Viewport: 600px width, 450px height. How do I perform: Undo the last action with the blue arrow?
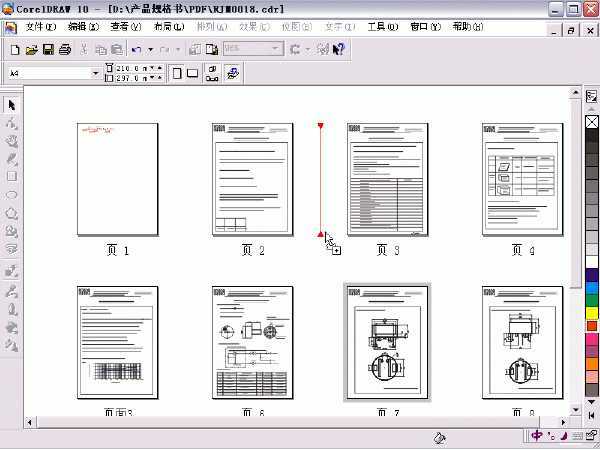click(x=136, y=49)
